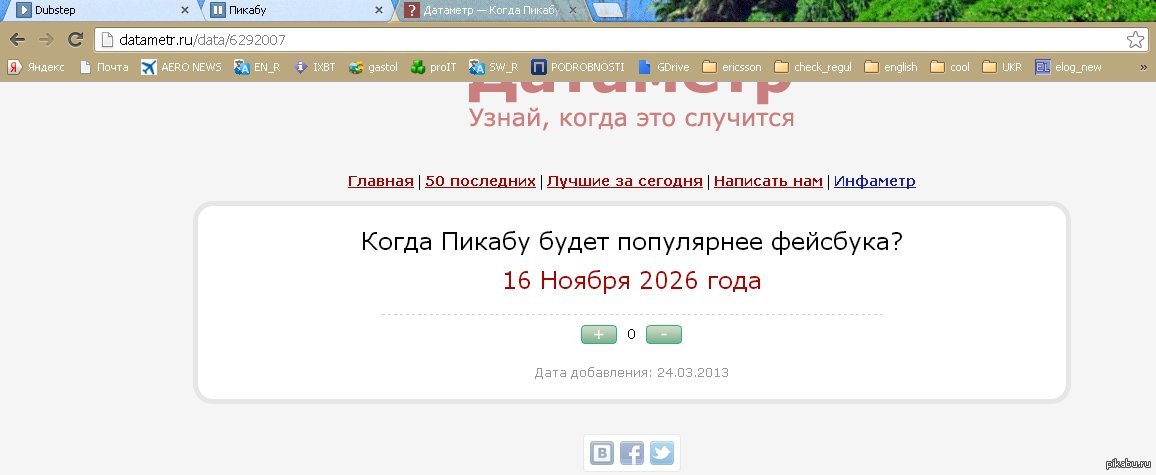Screen dimensions: 1156x475
Task: Open the AERO NEWS bookmark
Action: 181,67
